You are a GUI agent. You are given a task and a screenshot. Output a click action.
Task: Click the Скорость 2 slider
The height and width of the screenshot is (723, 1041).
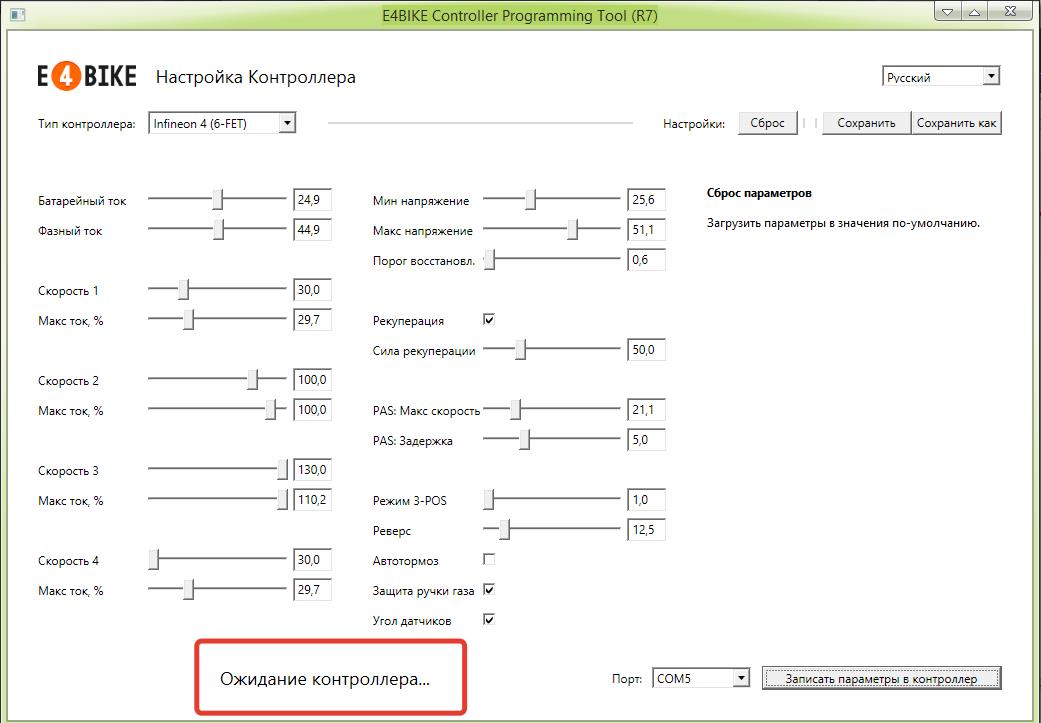point(217,380)
